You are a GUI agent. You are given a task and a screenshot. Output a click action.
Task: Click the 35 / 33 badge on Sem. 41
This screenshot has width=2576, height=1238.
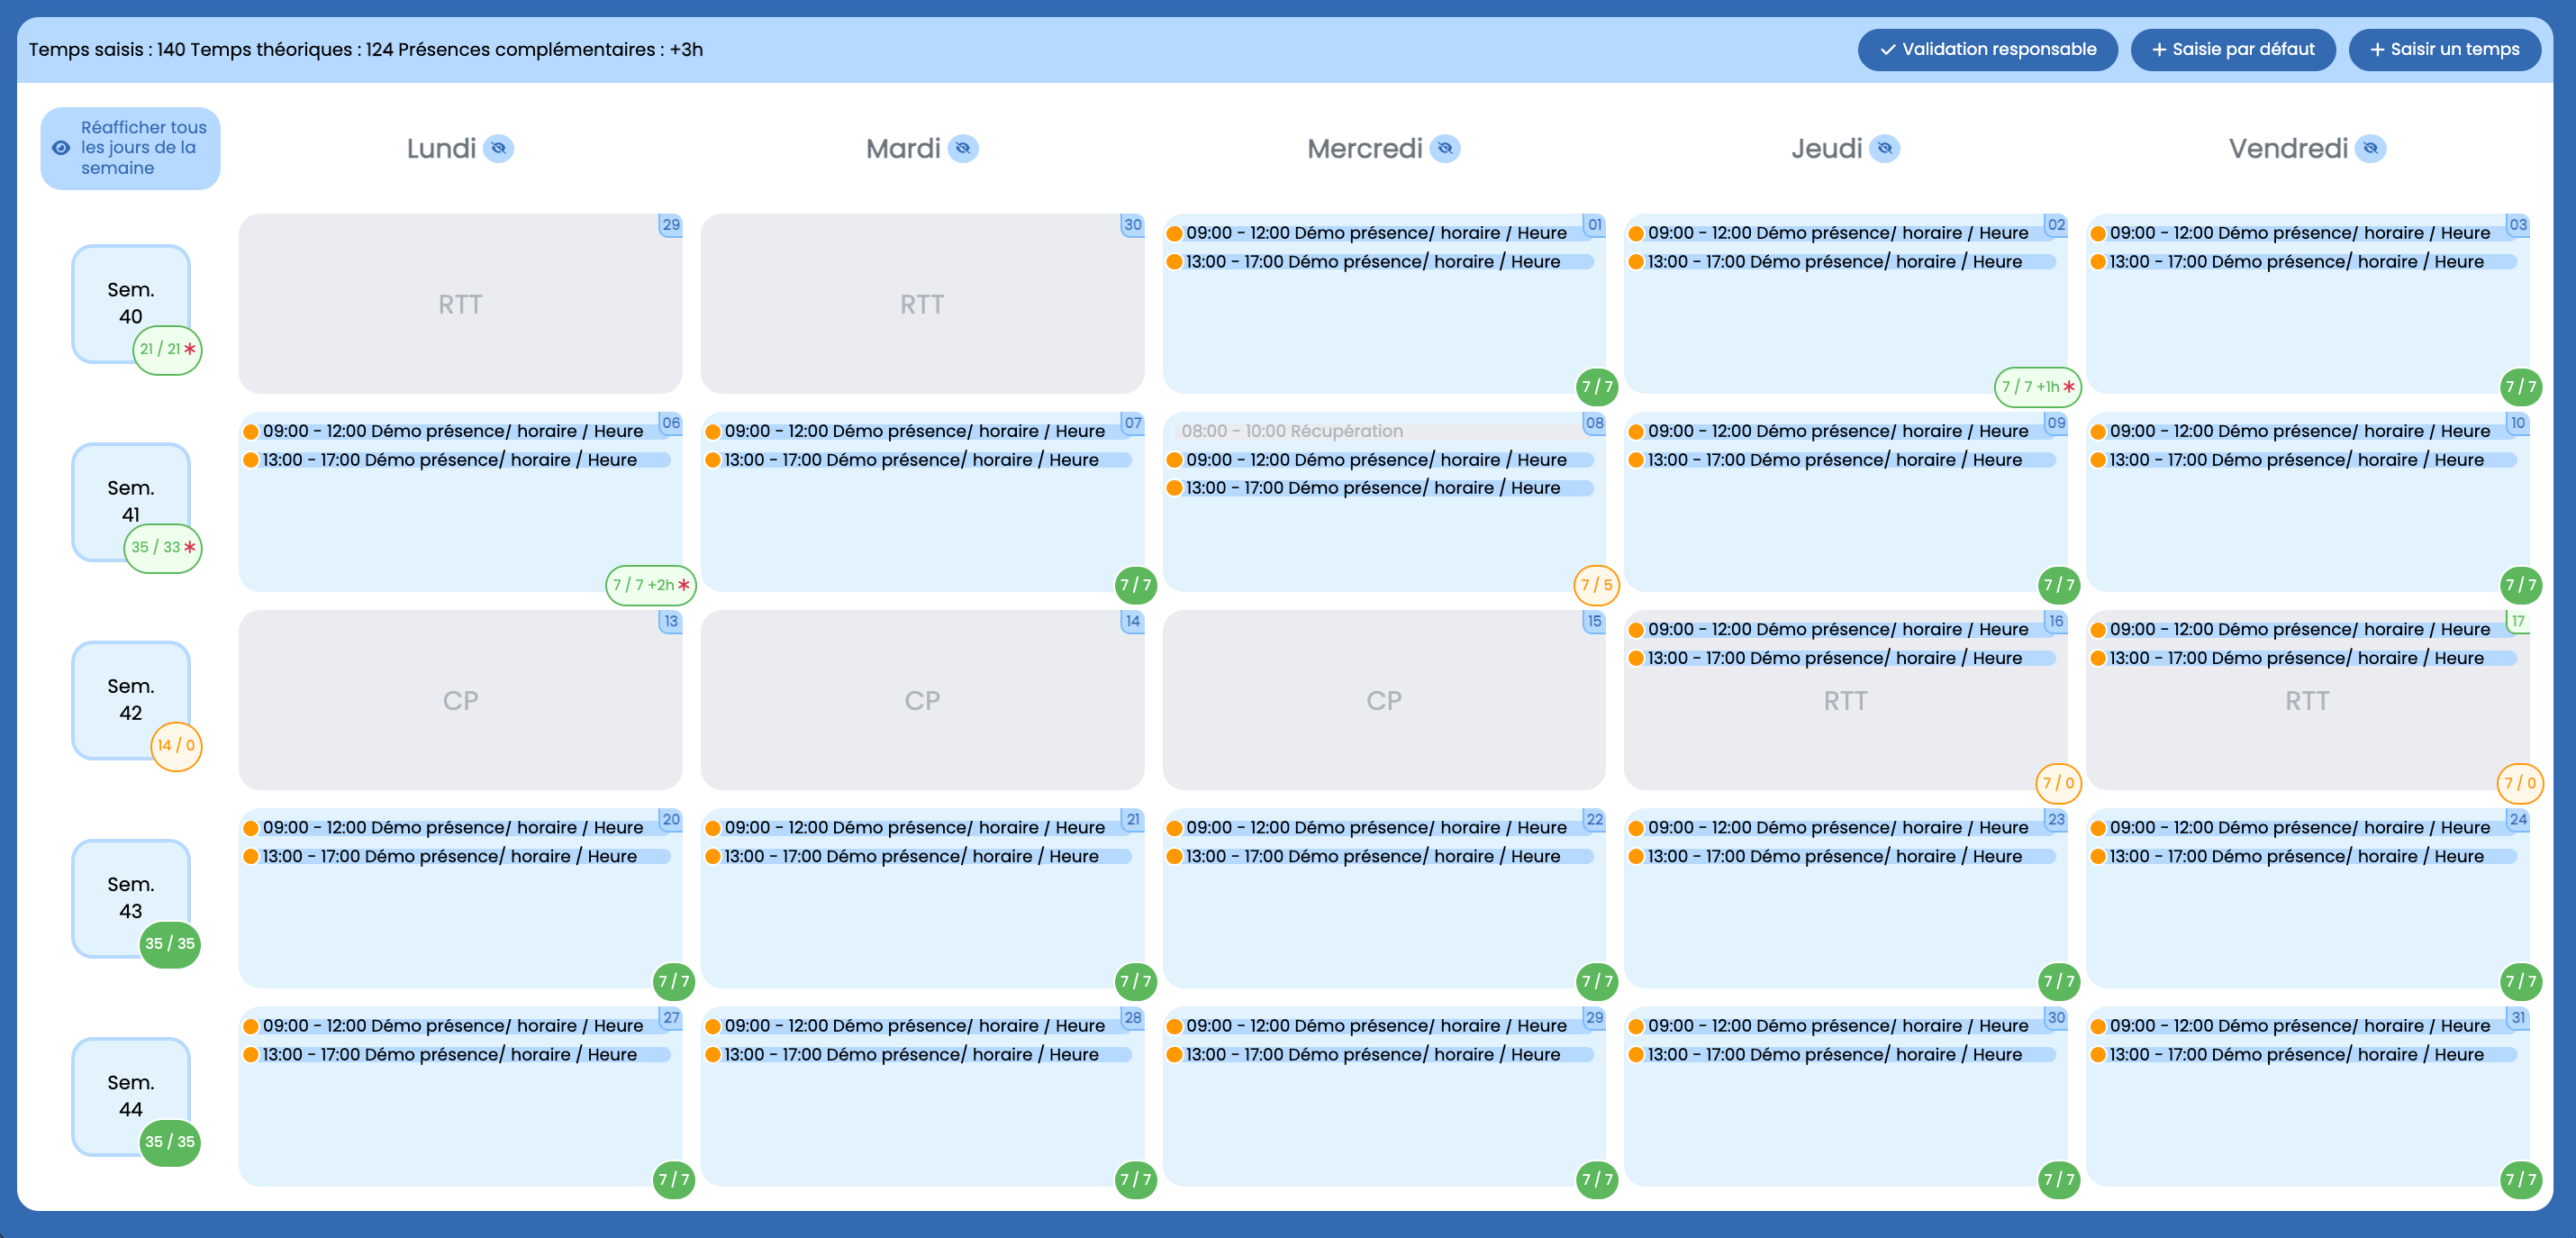163,547
